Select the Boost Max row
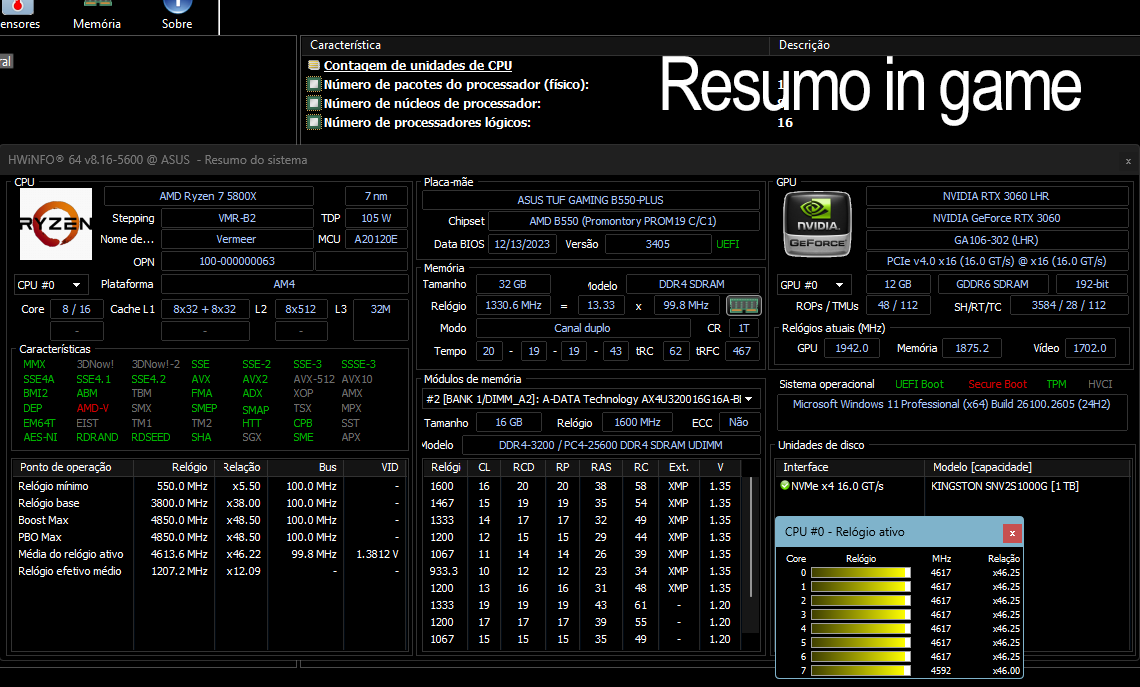Viewport: 1140px width, 687px height. (x=209, y=521)
